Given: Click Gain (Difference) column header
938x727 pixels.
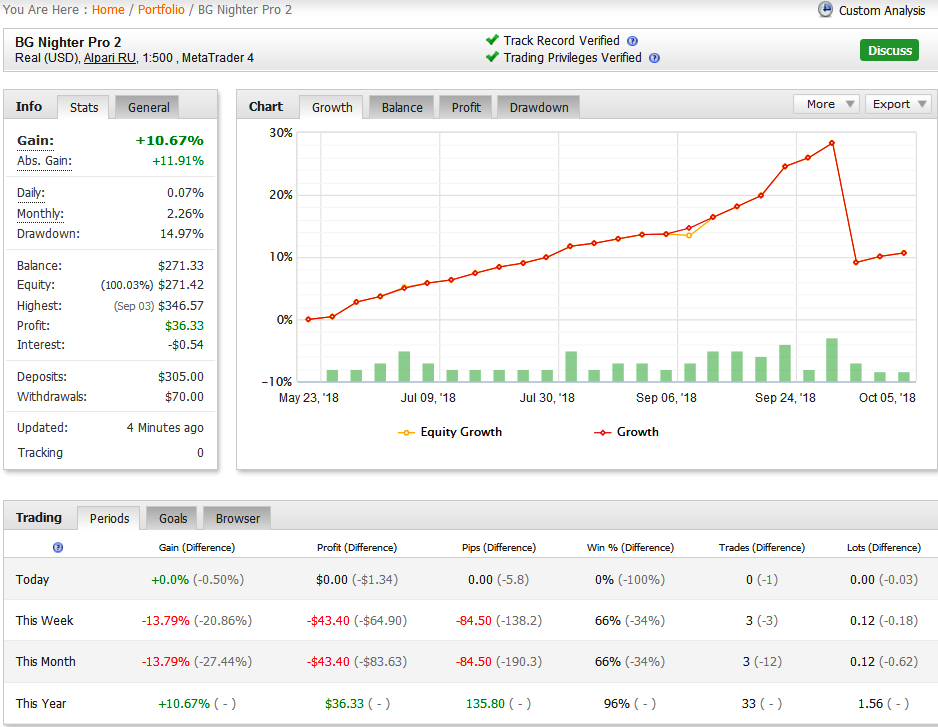Looking at the screenshot, I should pyautogui.click(x=197, y=547).
